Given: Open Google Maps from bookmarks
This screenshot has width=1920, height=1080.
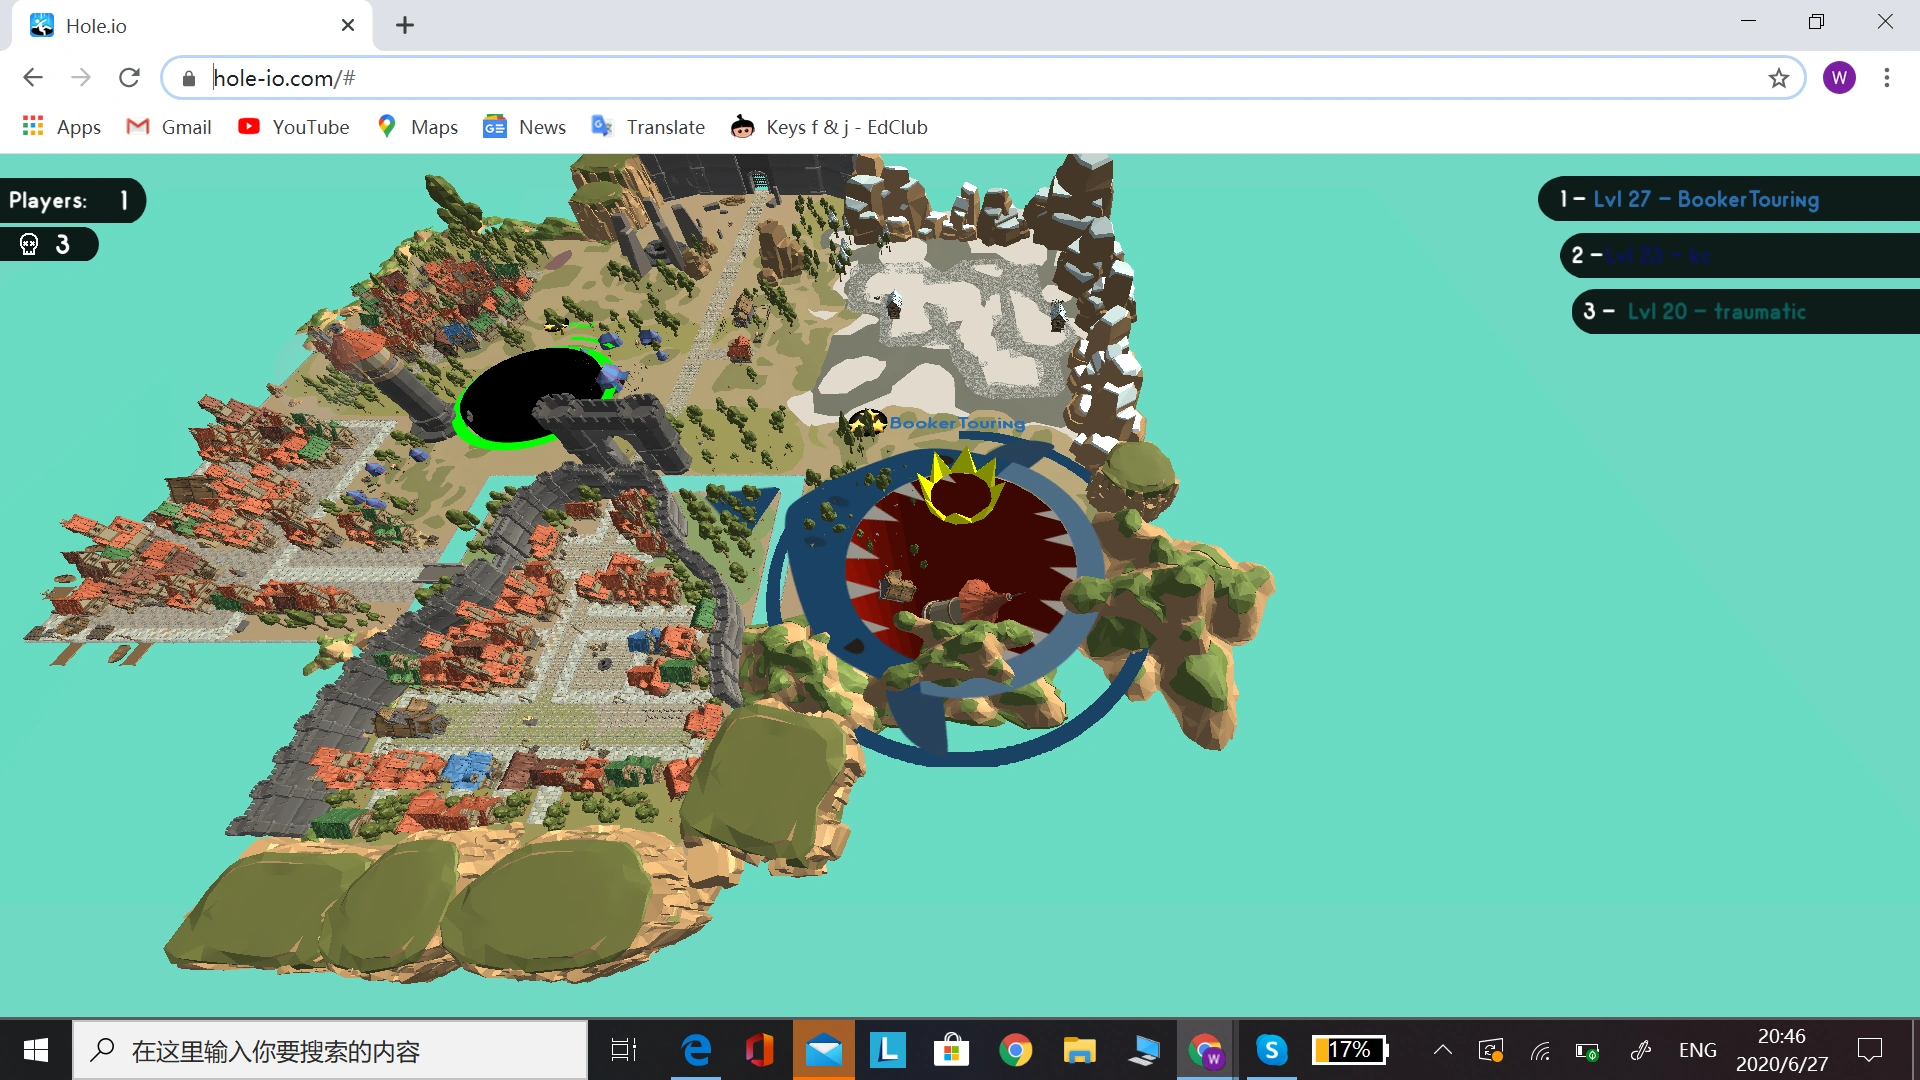Looking at the screenshot, I should pos(417,127).
